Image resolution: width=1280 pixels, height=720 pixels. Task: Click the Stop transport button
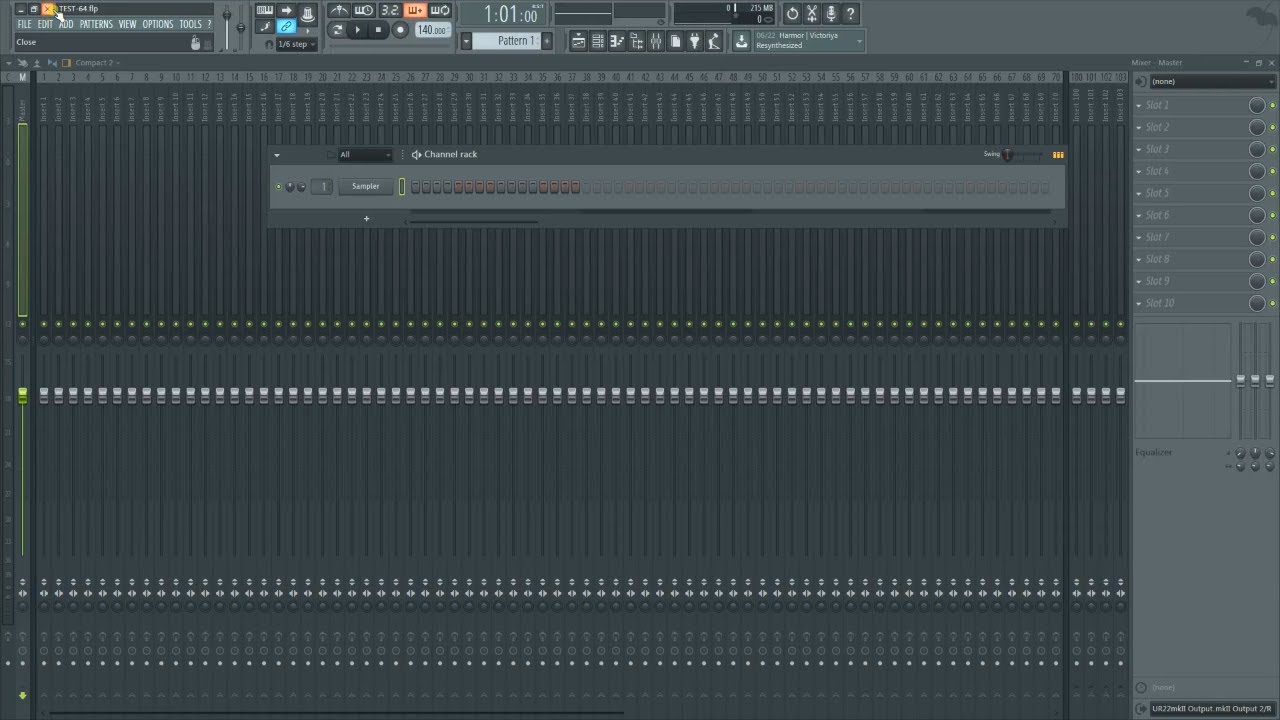point(378,30)
